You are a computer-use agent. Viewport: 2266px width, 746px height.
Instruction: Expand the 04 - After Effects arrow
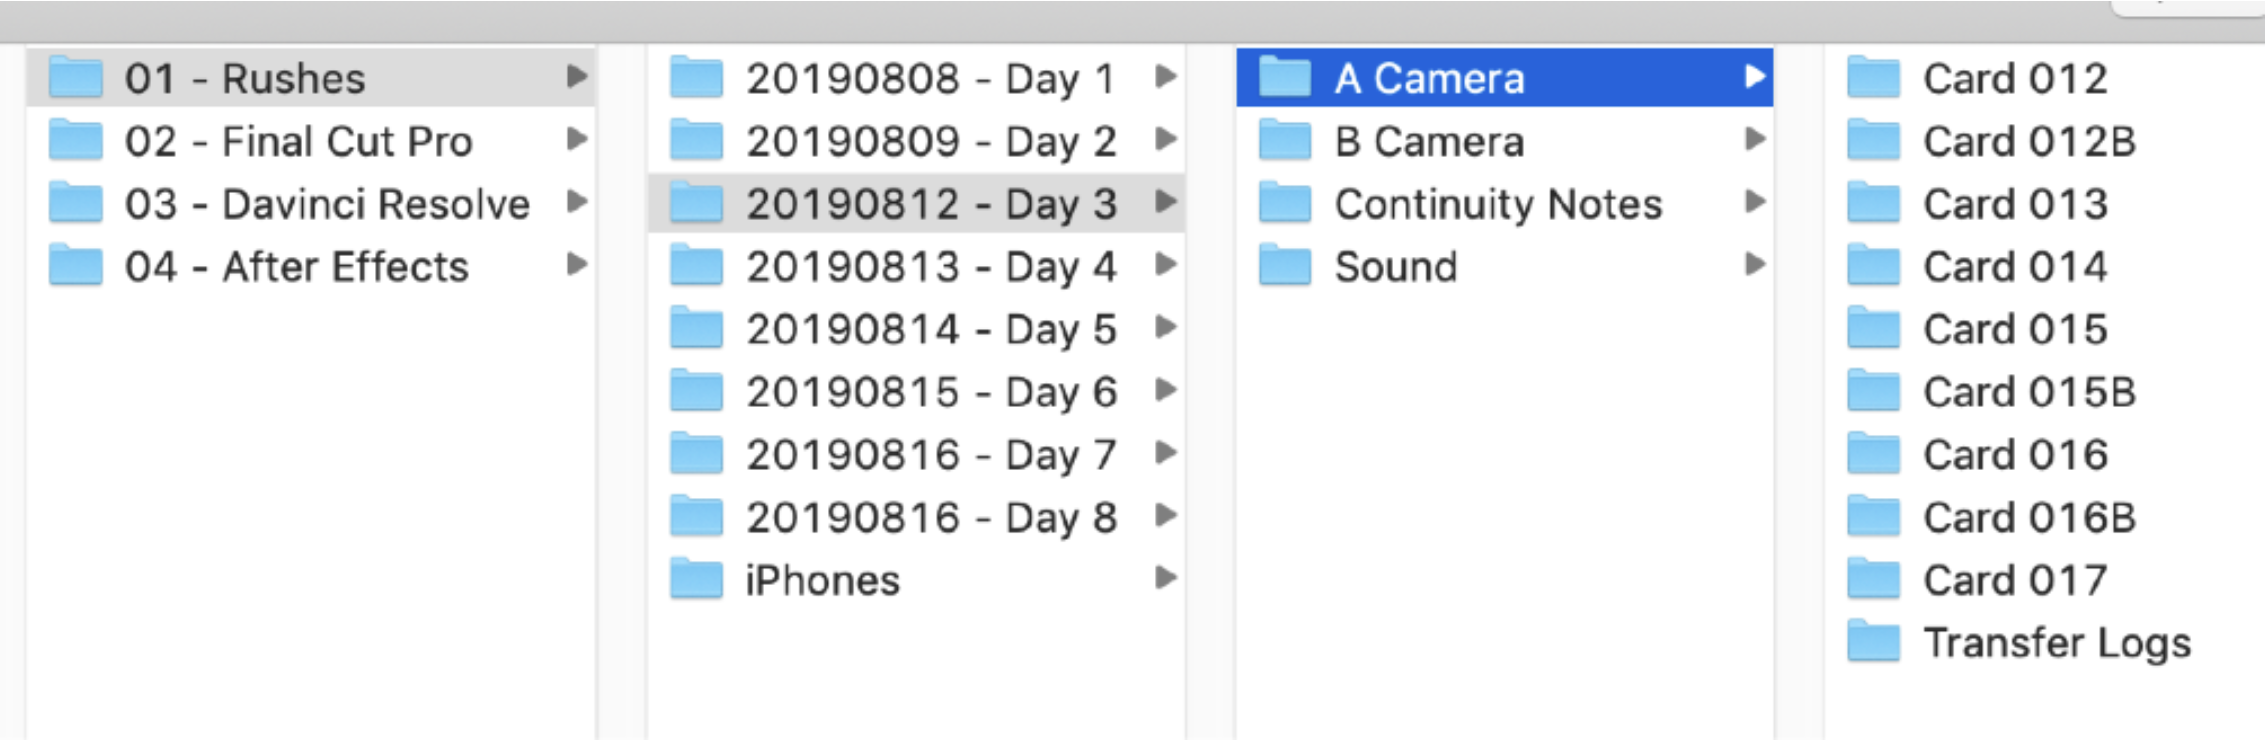576,265
